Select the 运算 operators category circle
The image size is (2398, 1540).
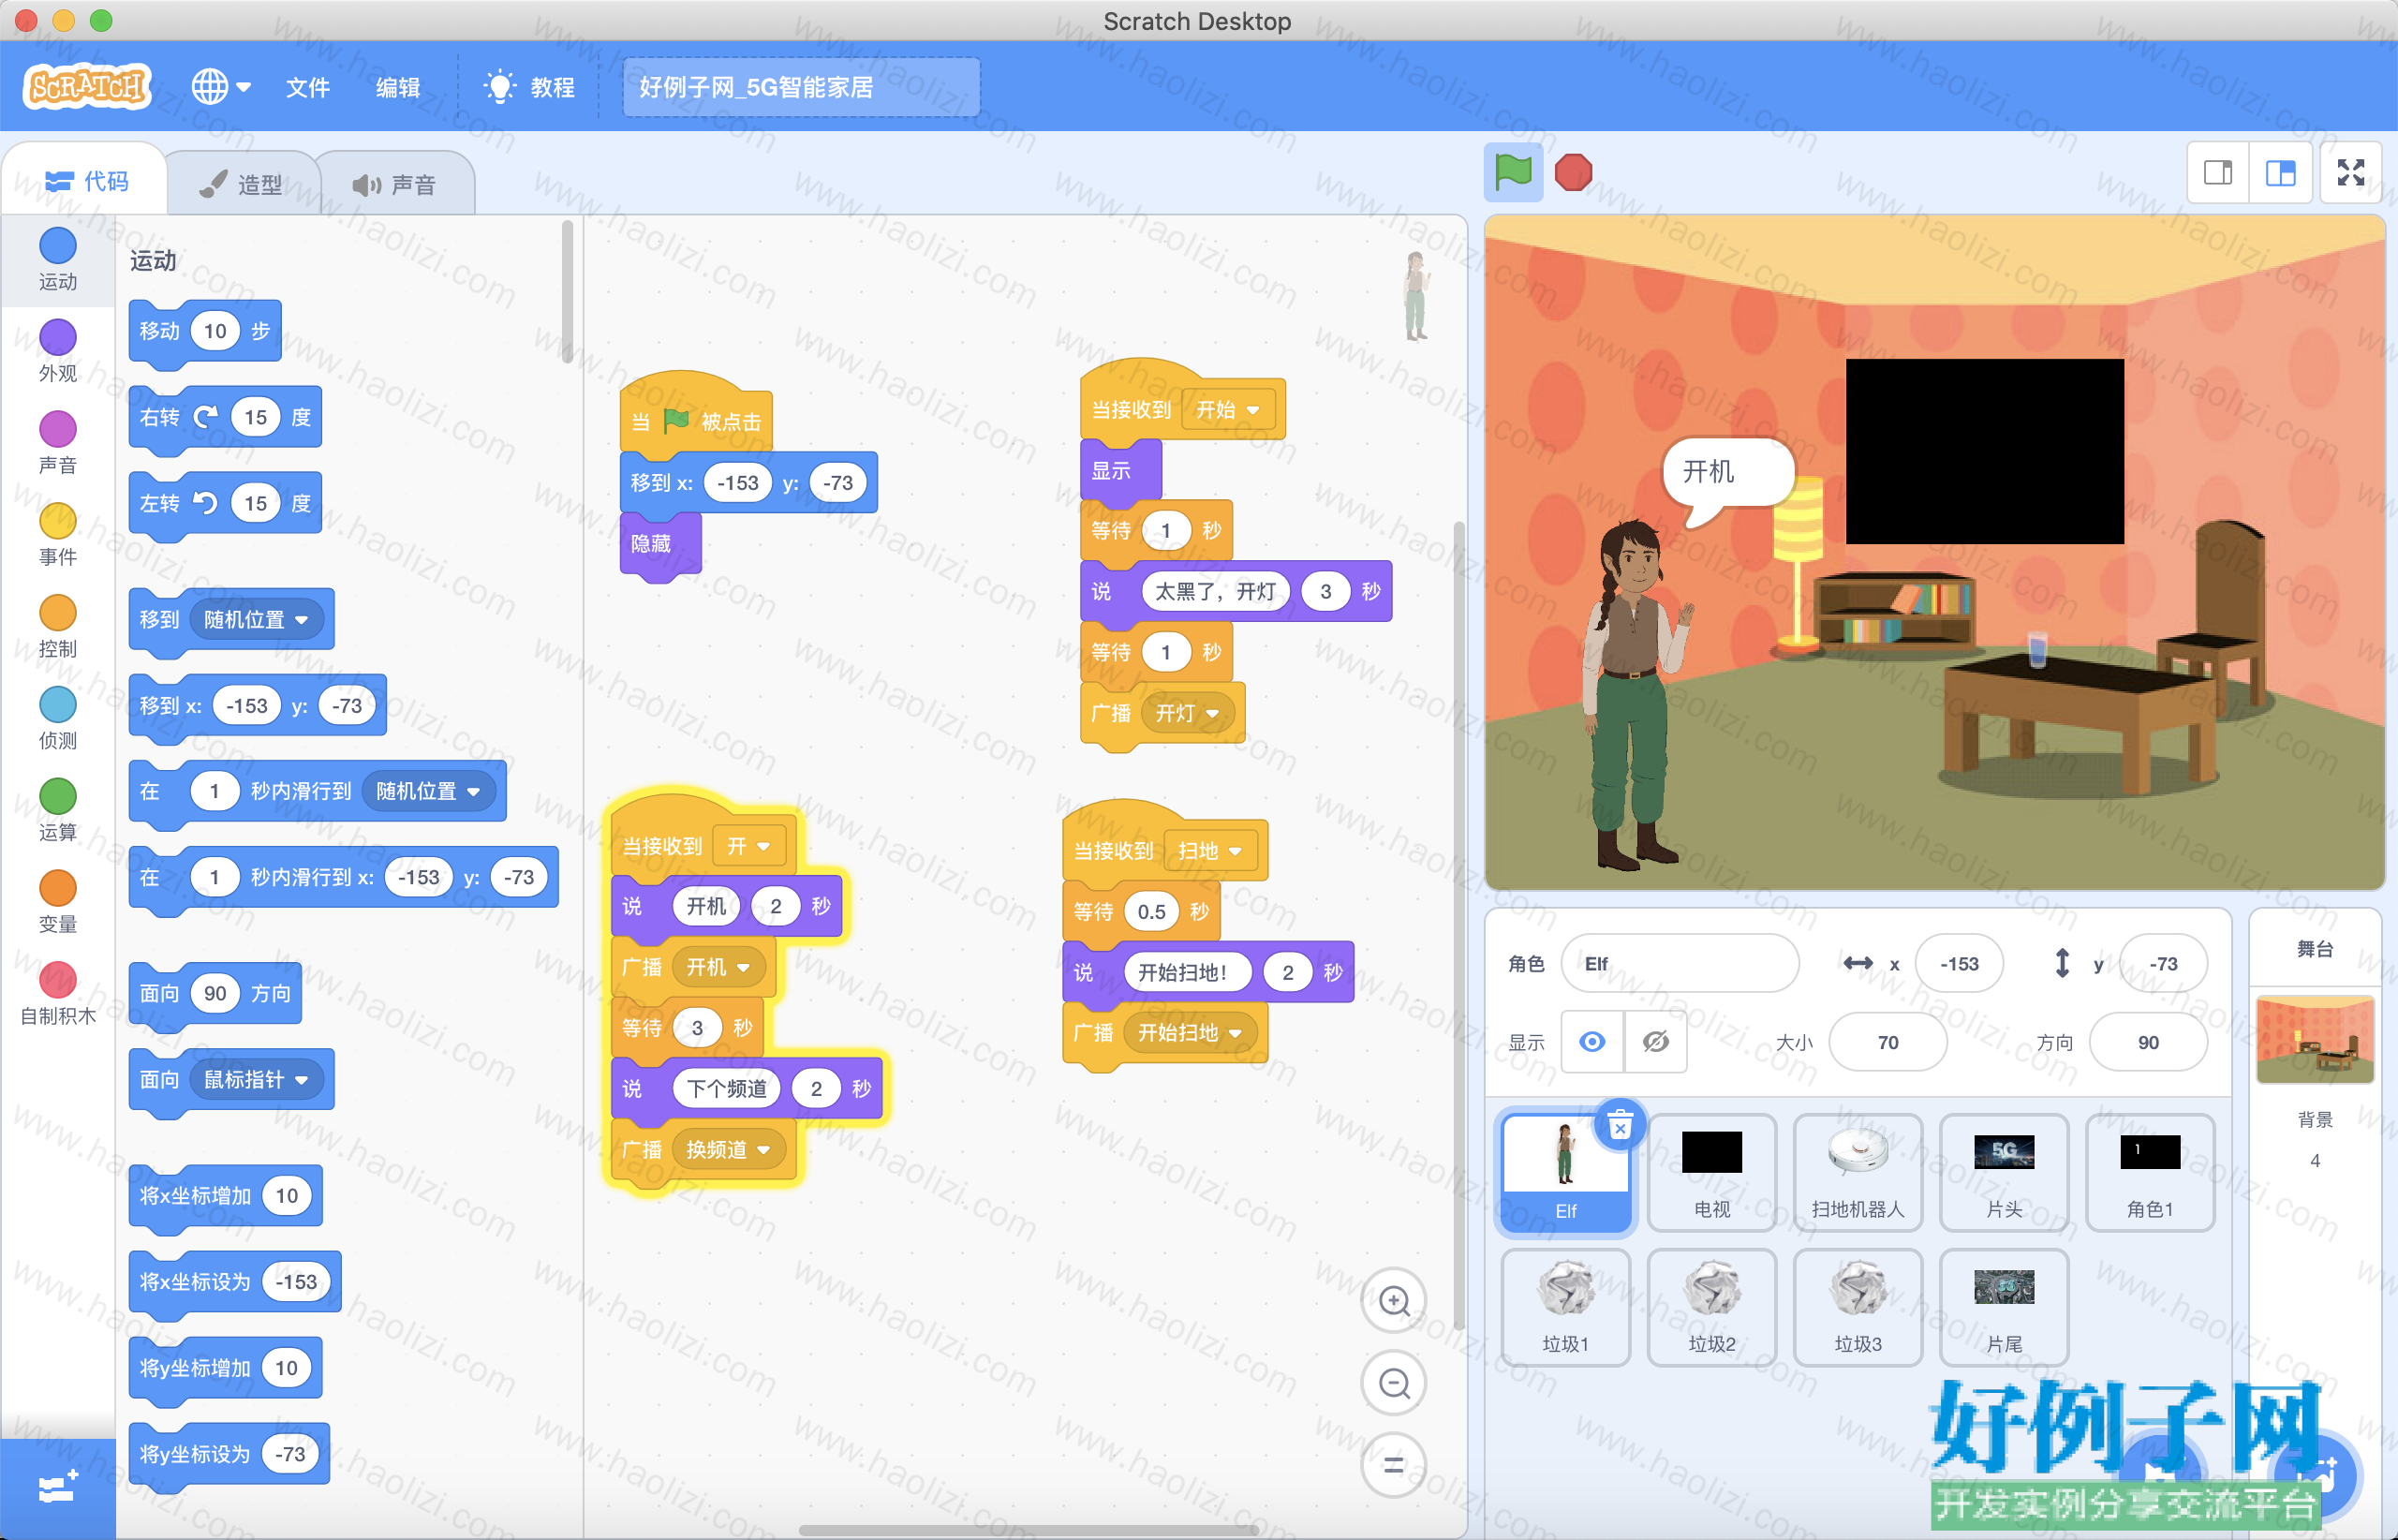pyautogui.click(x=58, y=797)
